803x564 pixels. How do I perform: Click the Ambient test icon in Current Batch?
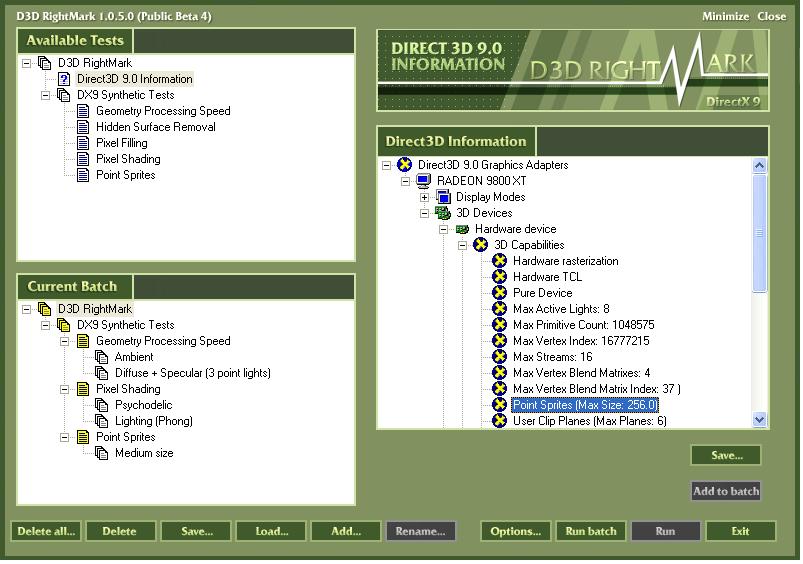(101, 357)
